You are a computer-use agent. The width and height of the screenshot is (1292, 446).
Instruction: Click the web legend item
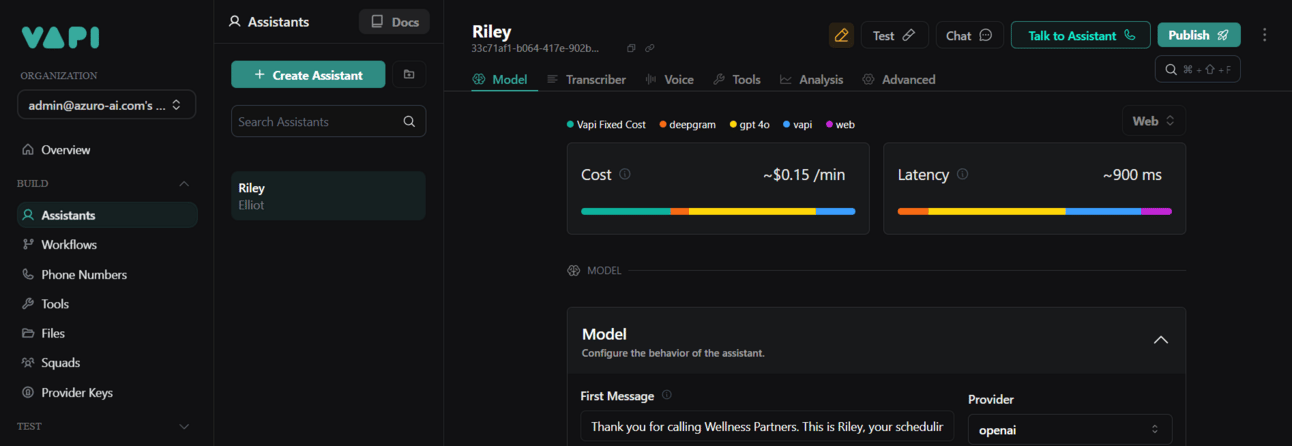(839, 125)
